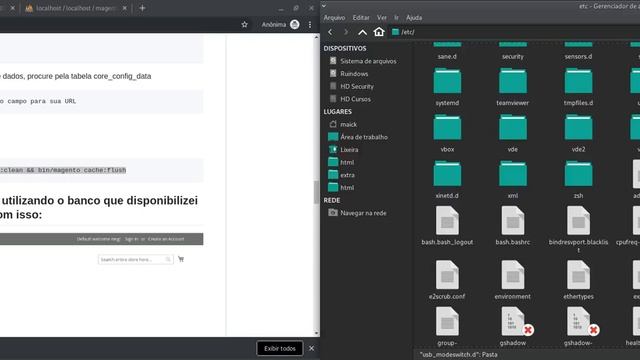Open Arquivo menu in file manager

click(x=334, y=18)
